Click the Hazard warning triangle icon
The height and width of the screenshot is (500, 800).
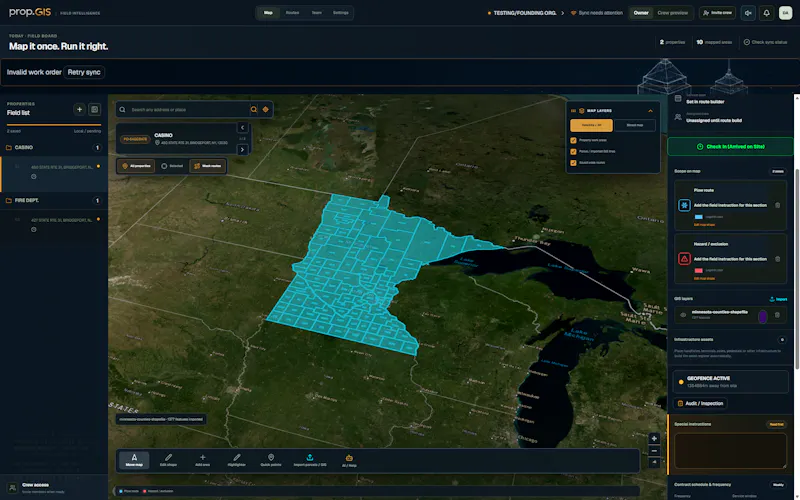(684, 259)
